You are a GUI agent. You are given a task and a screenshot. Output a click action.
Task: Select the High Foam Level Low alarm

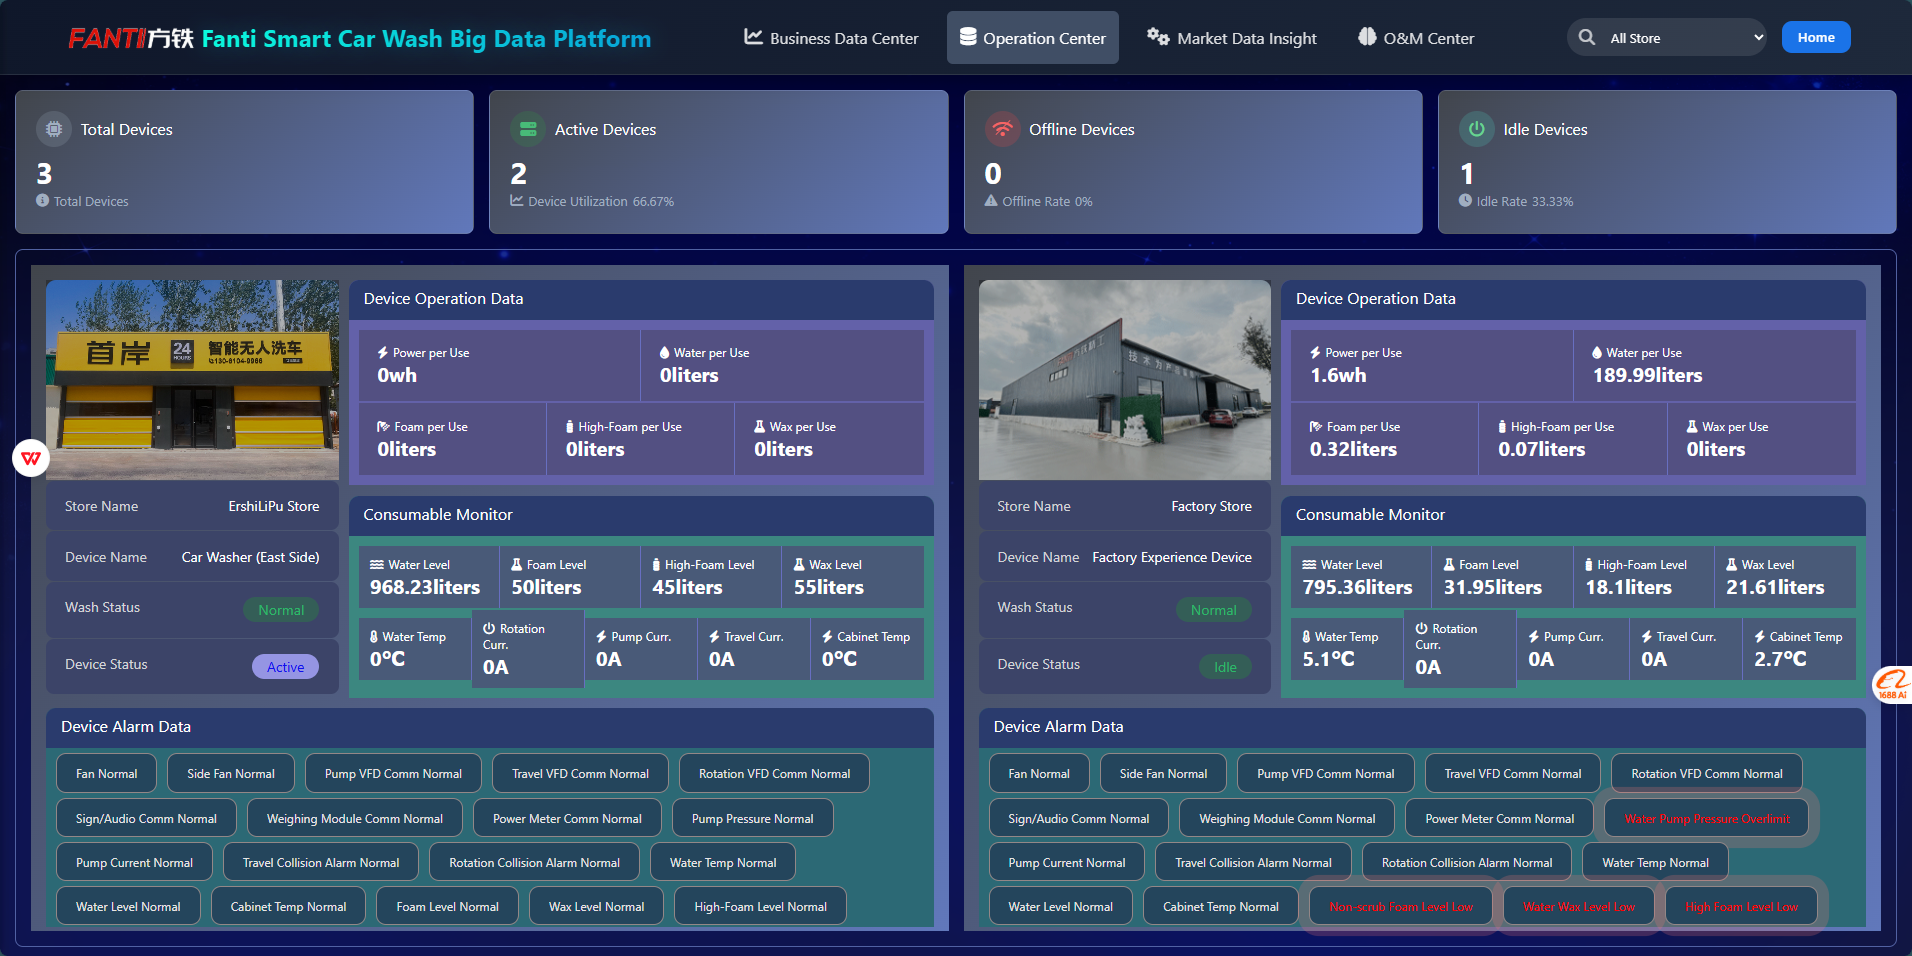[1740, 907]
